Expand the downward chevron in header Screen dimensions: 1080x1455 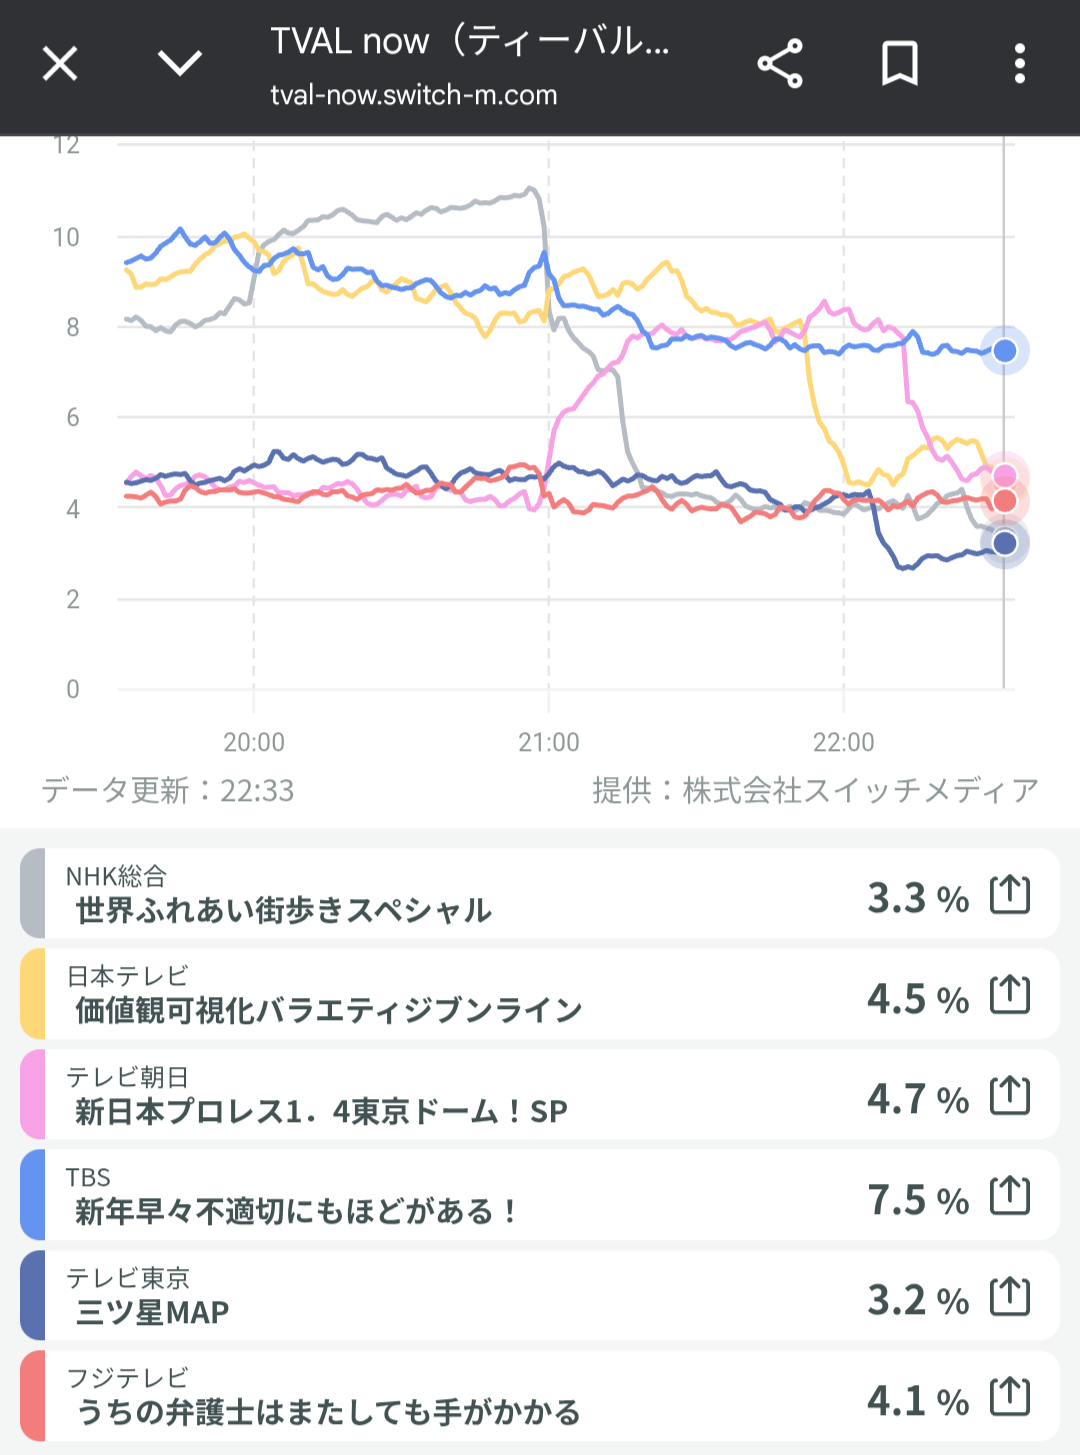click(x=180, y=65)
